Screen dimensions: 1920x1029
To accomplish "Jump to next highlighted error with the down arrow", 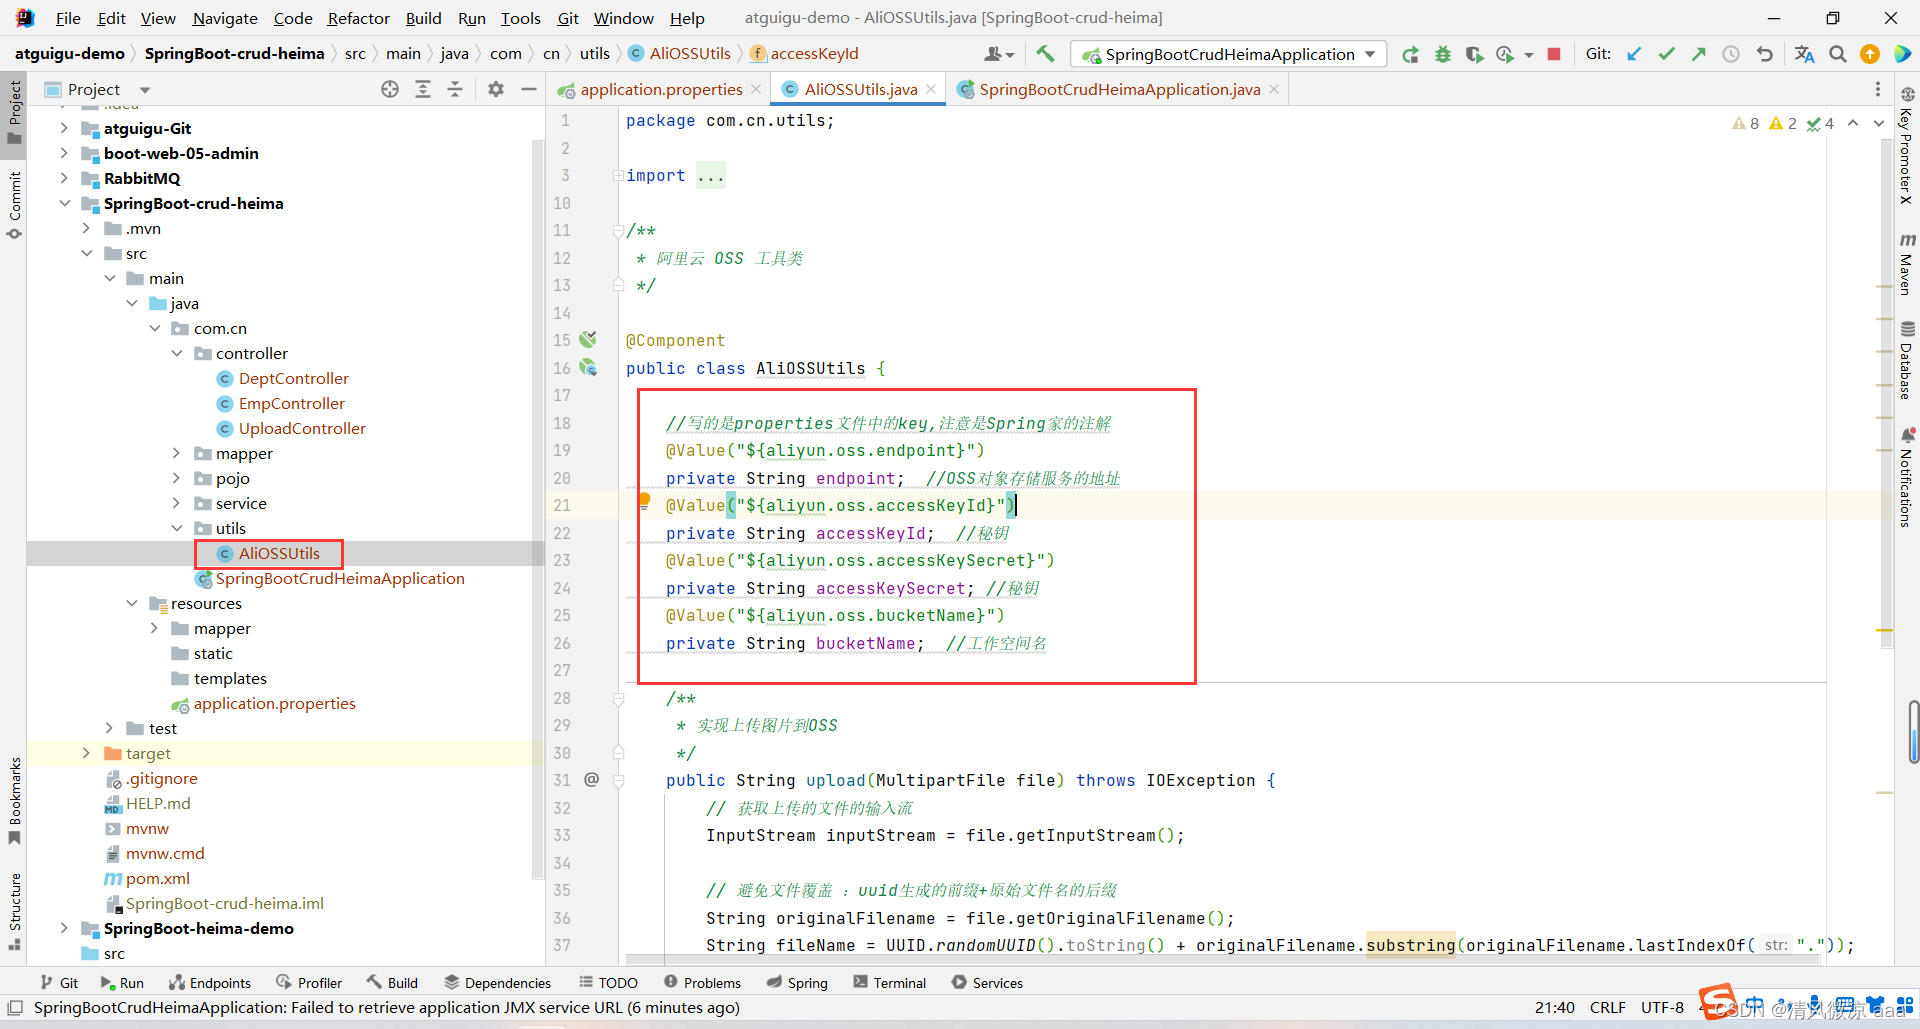I will pos(1879,123).
